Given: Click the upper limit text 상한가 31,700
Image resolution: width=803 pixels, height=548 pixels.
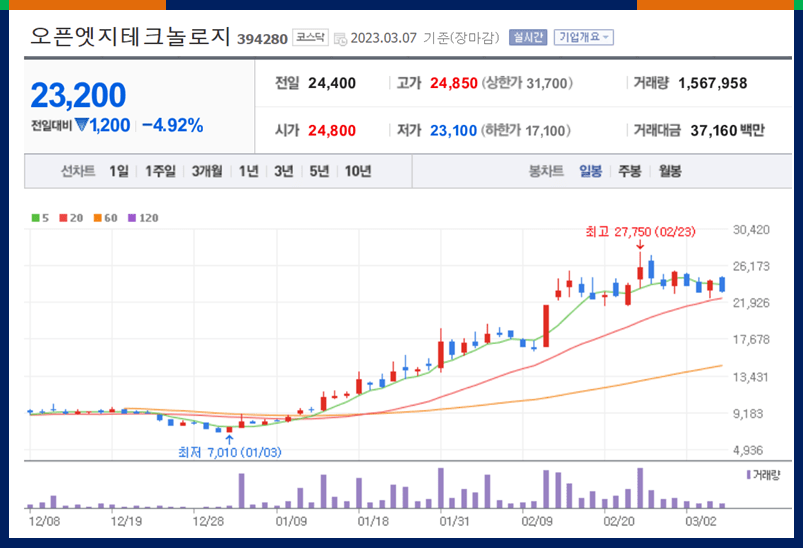Looking at the screenshot, I should (x=527, y=83).
